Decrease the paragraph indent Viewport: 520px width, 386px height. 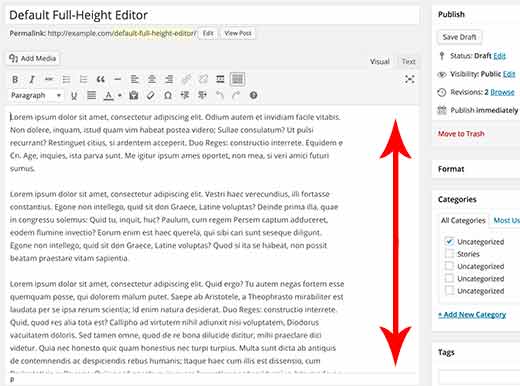click(185, 96)
